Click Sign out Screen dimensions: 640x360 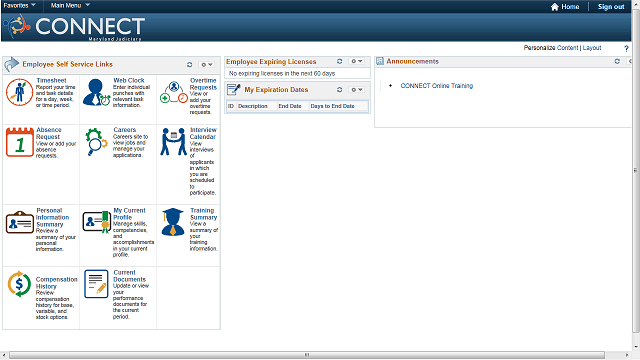611,7
